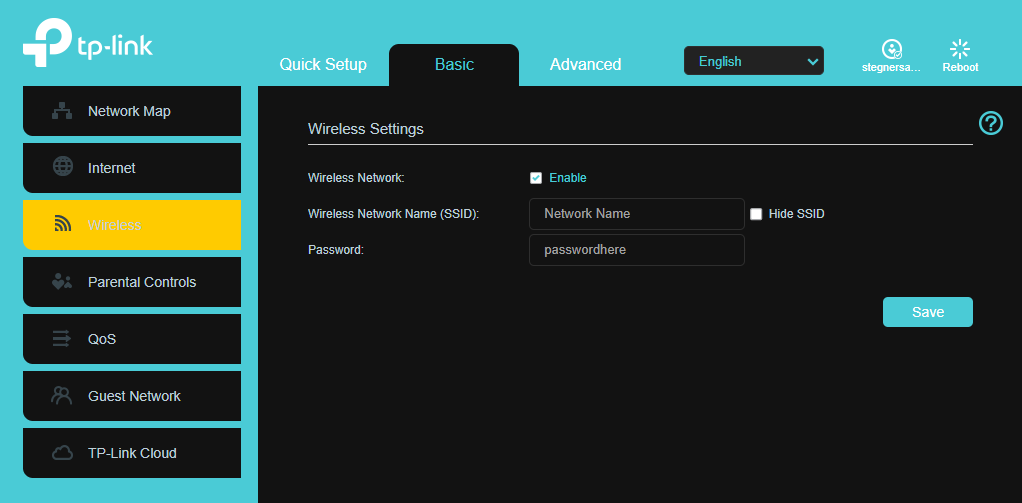Check the Hide SSID checkbox

(x=756, y=214)
